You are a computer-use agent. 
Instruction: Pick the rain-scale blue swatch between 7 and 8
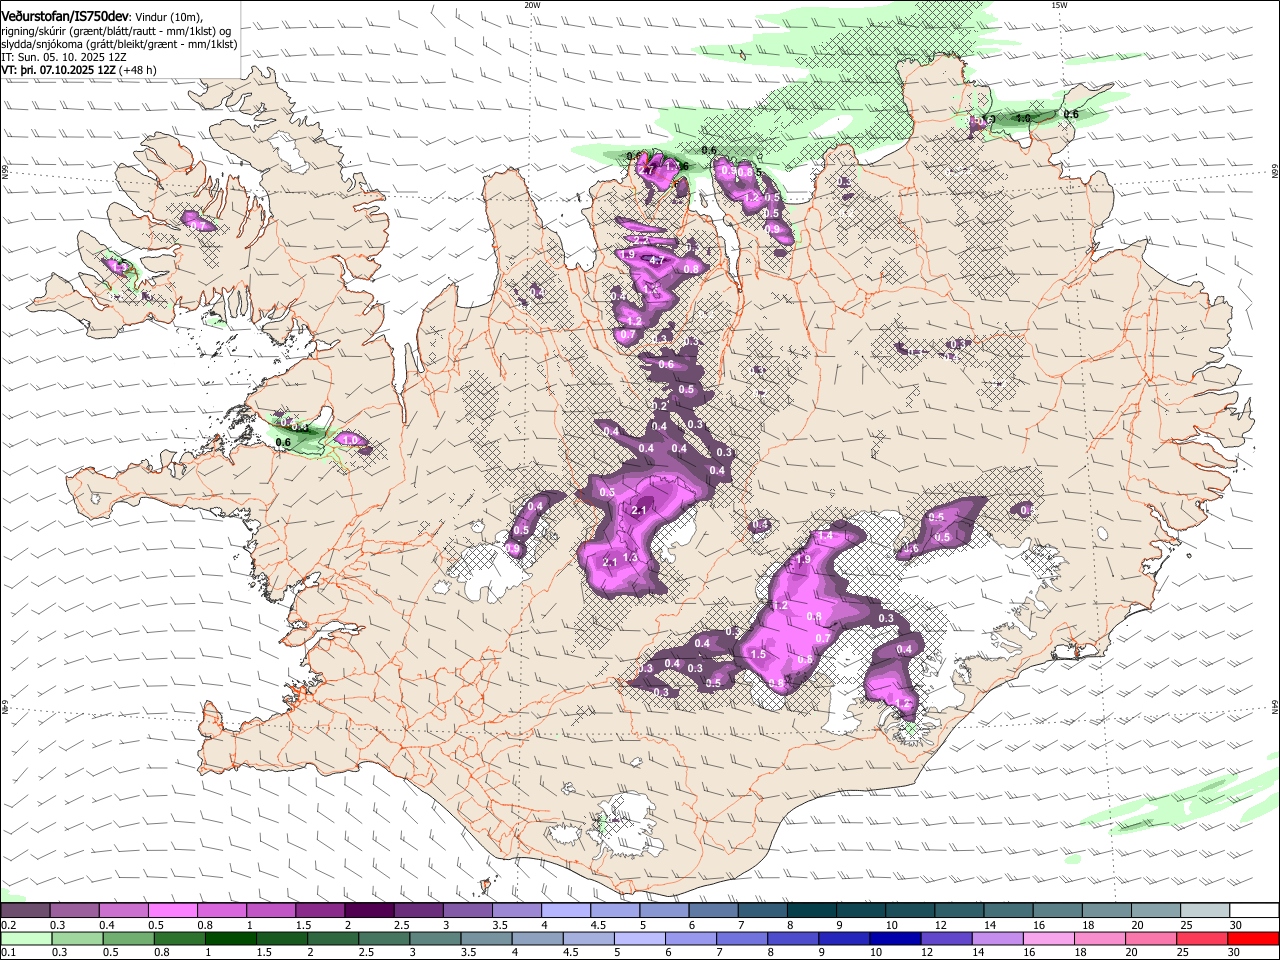point(742,939)
